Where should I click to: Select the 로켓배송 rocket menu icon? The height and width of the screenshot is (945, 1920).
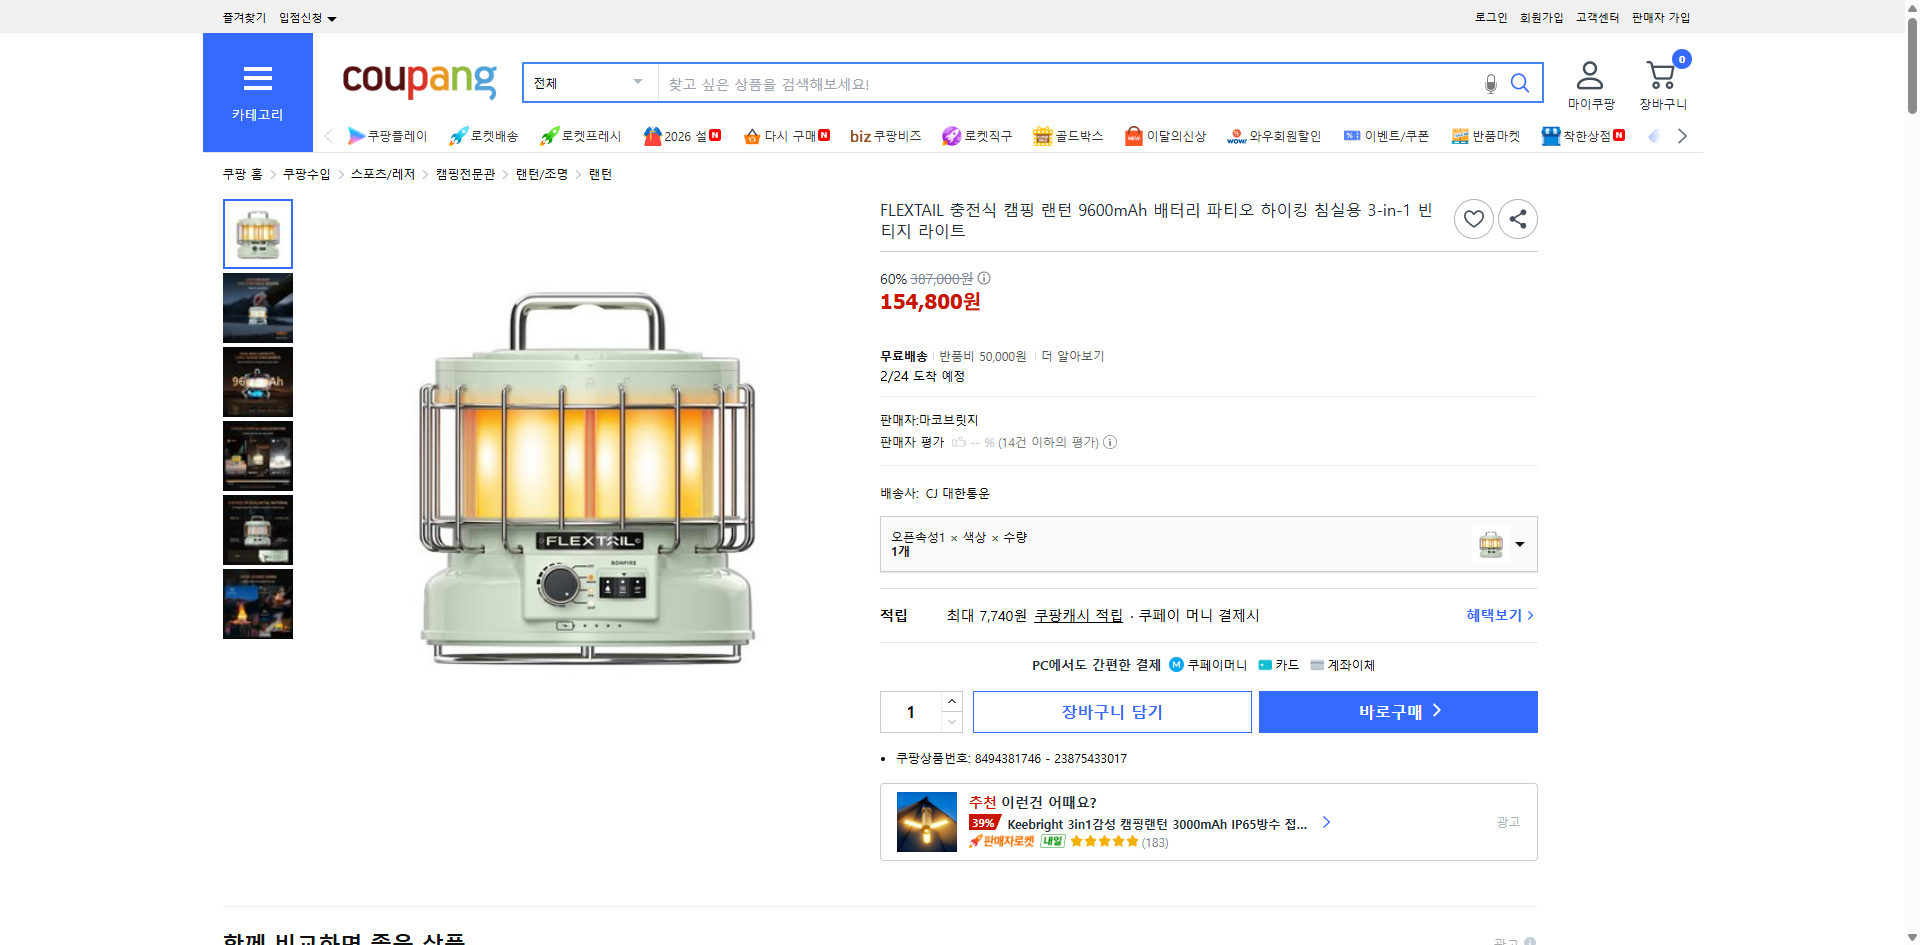tap(457, 136)
